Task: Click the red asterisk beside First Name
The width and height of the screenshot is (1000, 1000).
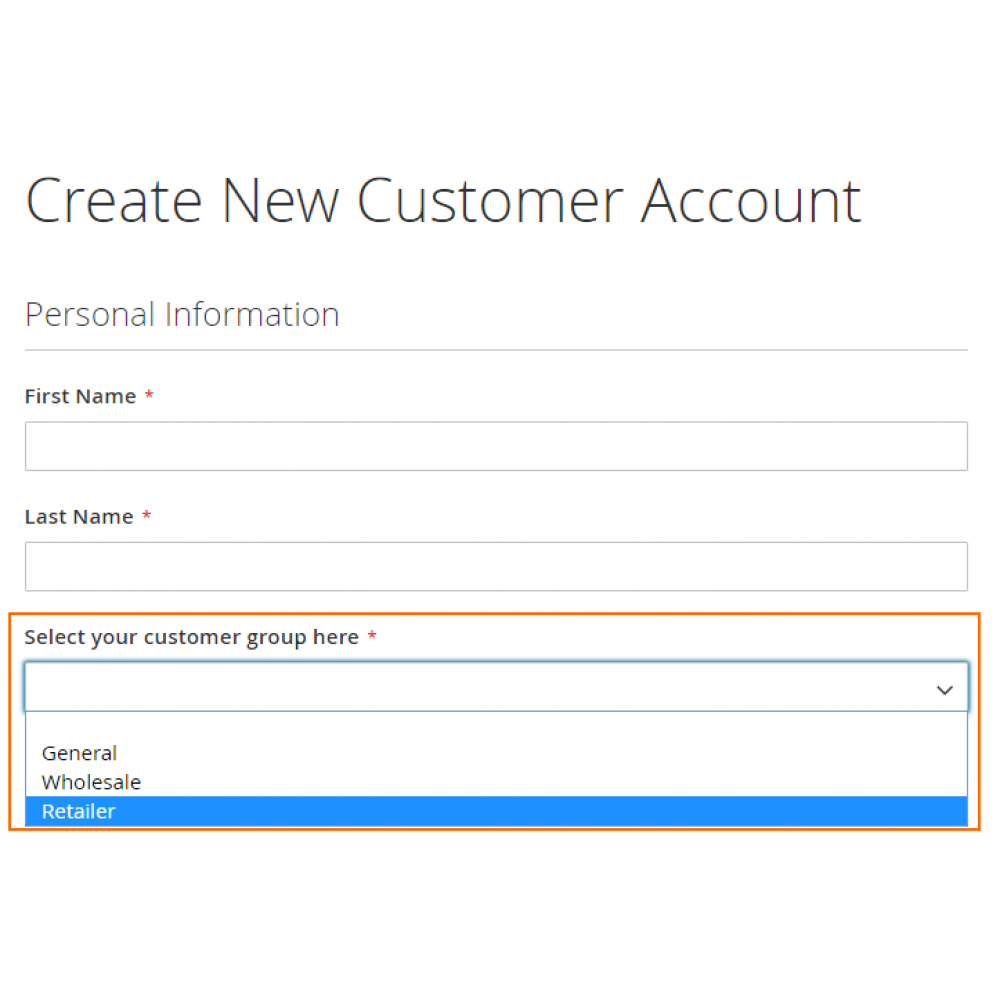Action: [x=149, y=396]
